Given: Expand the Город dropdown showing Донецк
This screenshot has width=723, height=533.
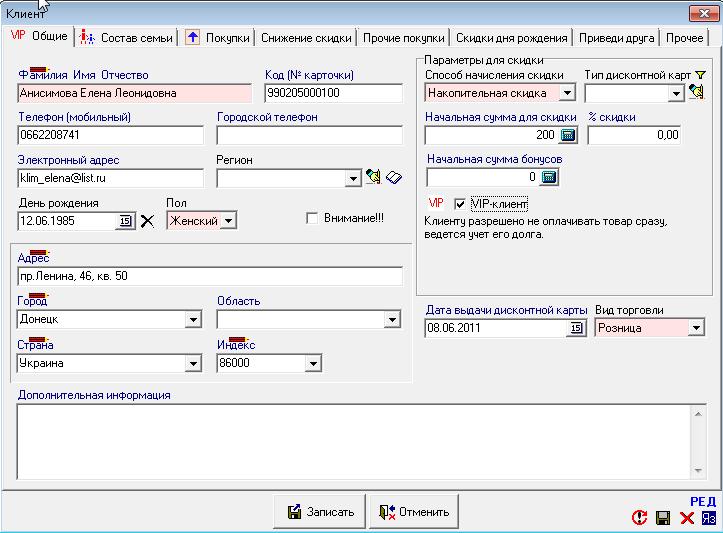Looking at the screenshot, I should [x=192, y=320].
